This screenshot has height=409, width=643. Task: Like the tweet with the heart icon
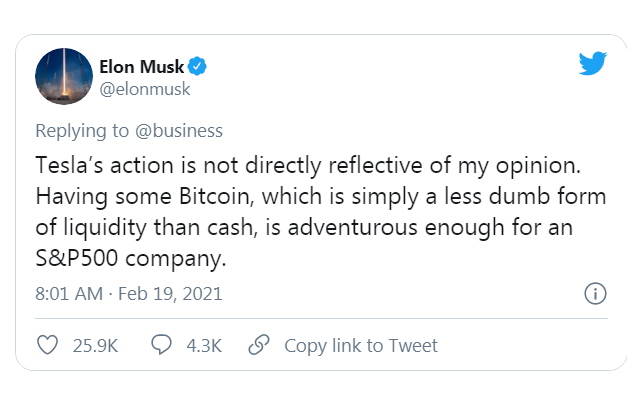tap(47, 345)
